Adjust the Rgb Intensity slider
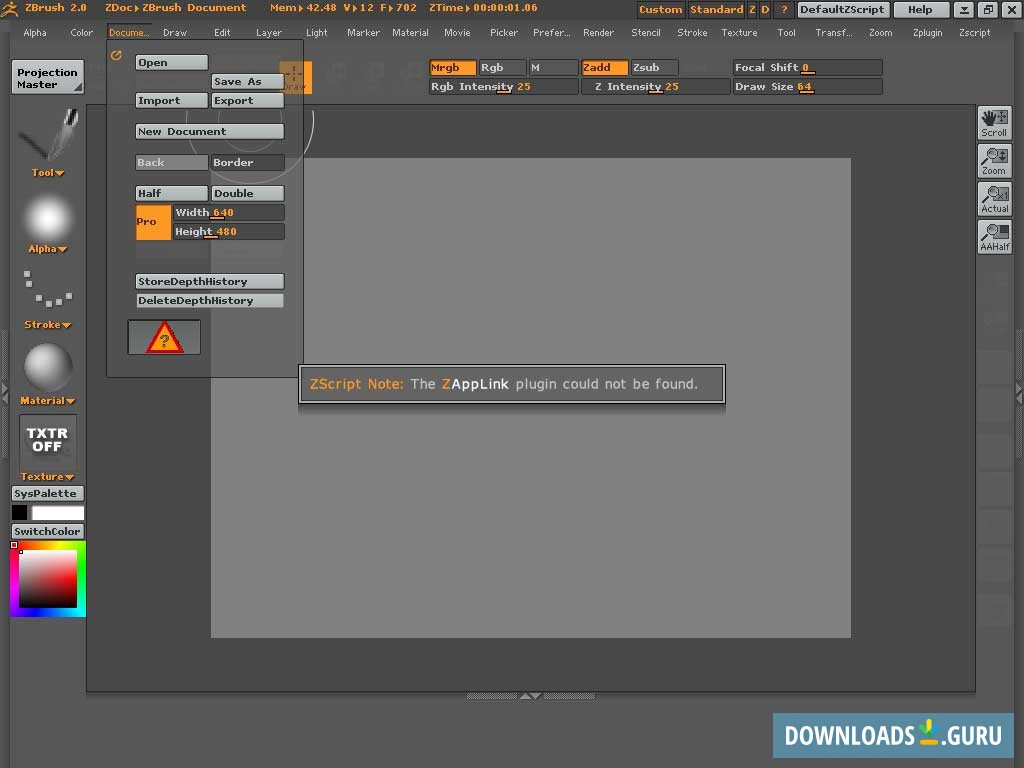The image size is (1024, 768). point(504,87)
